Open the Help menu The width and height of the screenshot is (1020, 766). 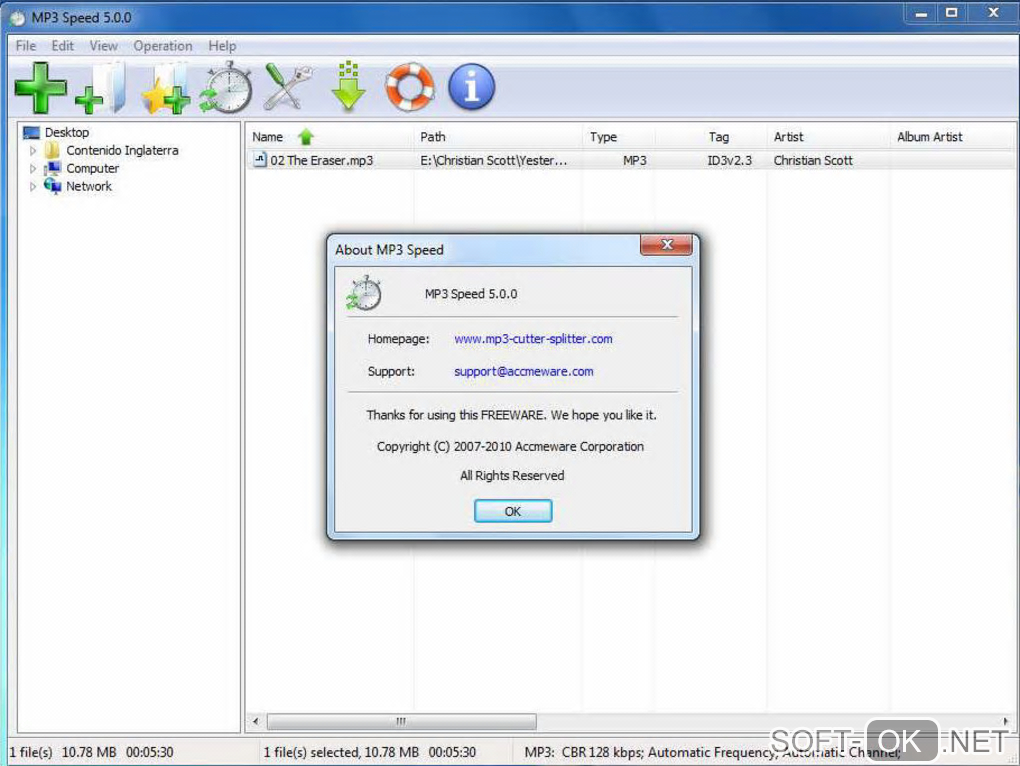pos(222,46)
